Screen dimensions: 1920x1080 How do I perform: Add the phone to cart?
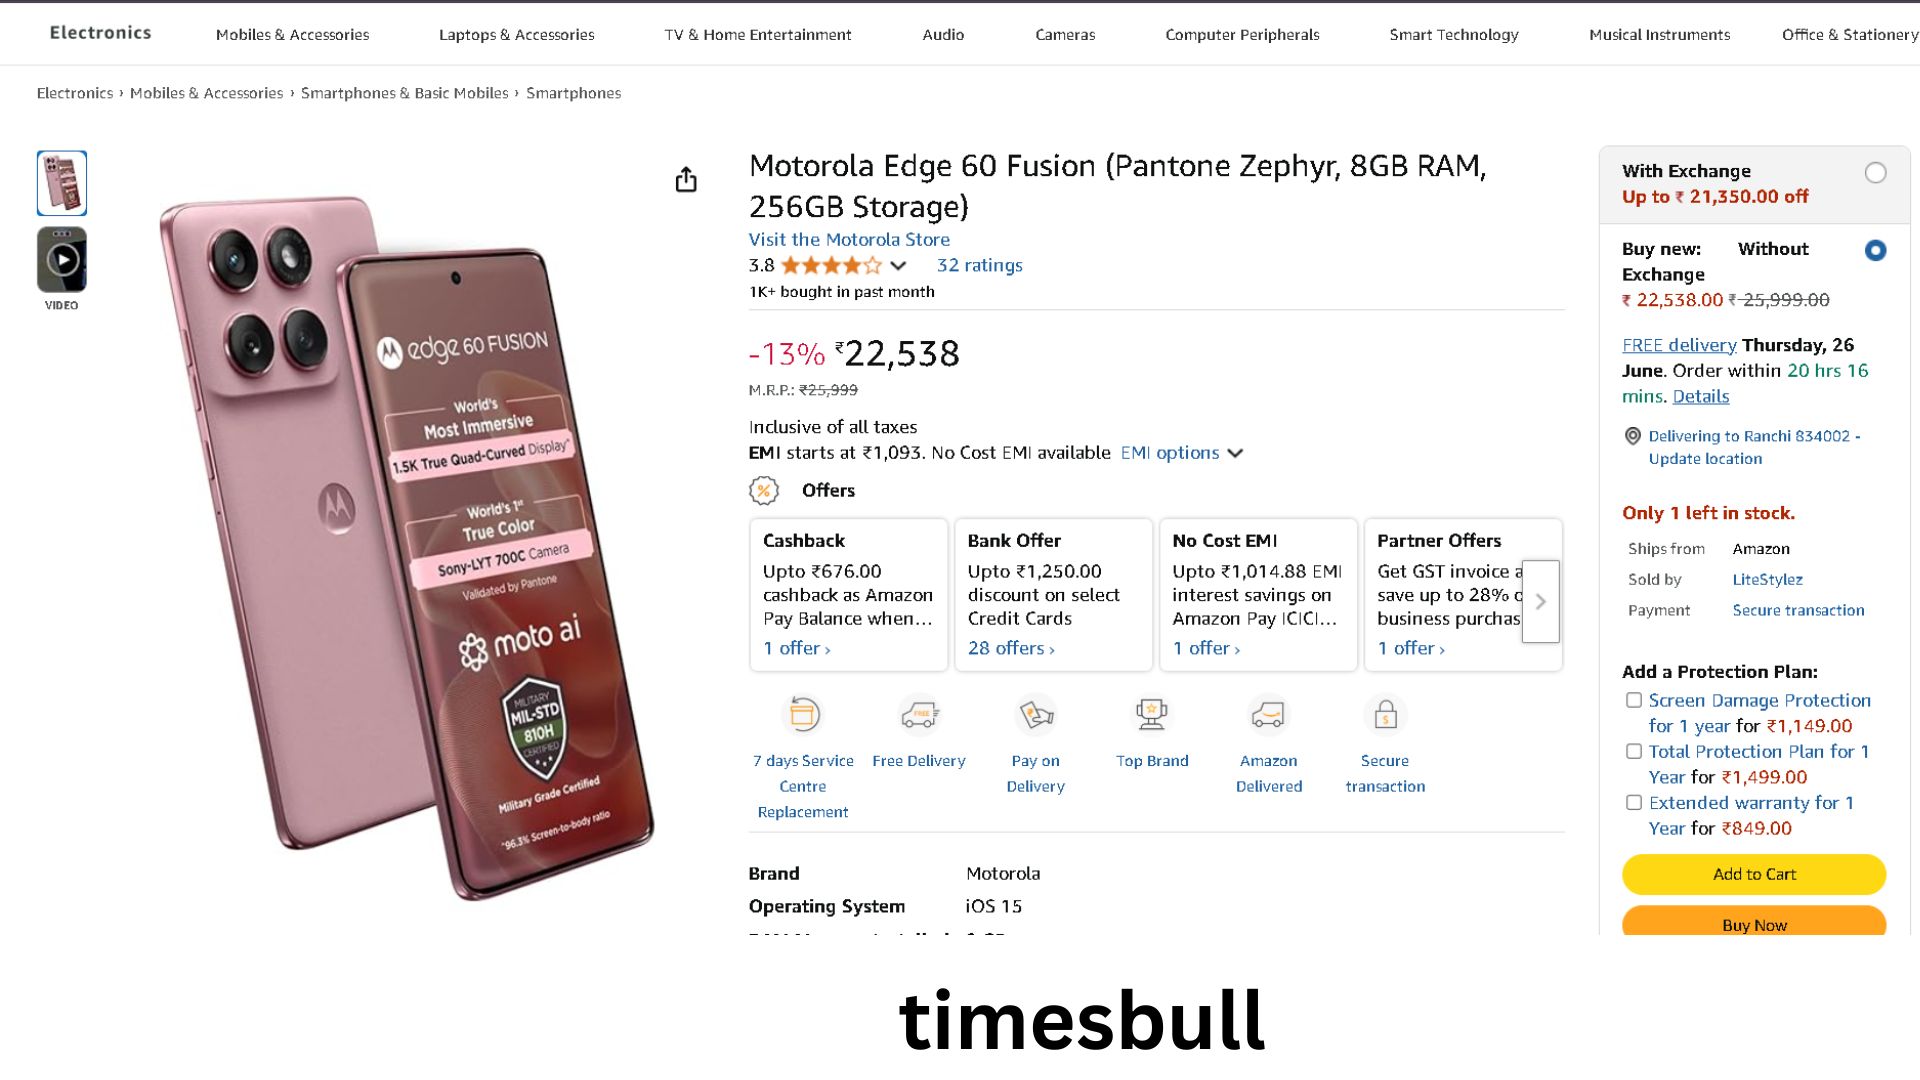[1754, 874]
